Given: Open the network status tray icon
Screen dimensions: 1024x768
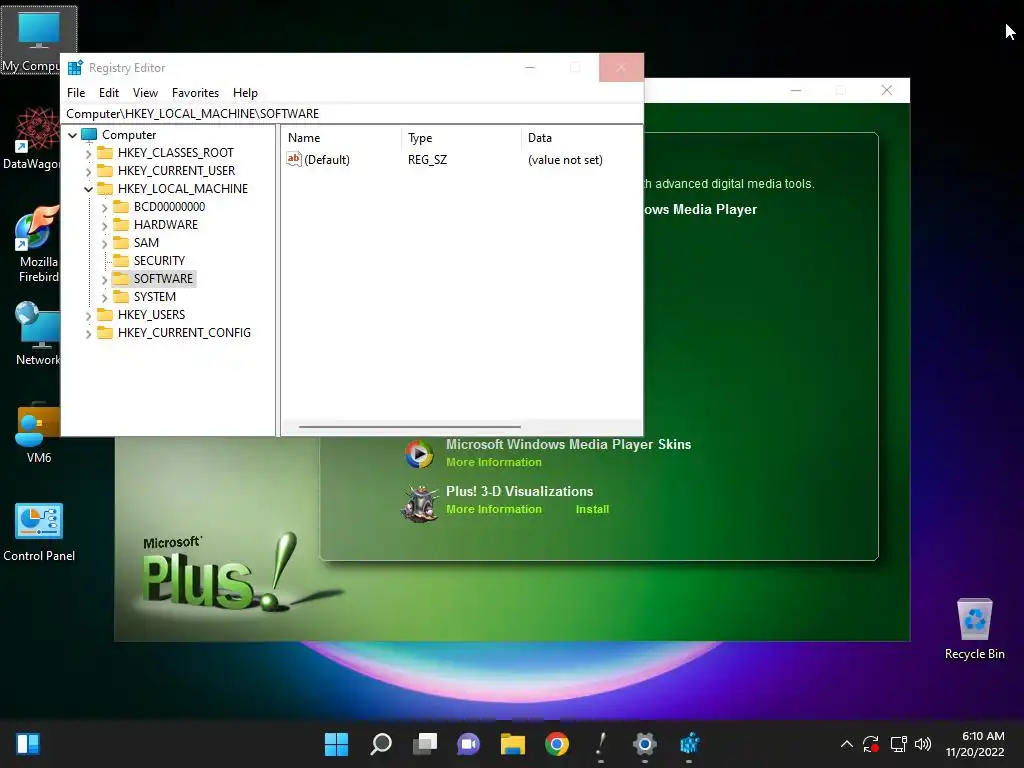Looking at the screenshot, I should tap(899, 744).
